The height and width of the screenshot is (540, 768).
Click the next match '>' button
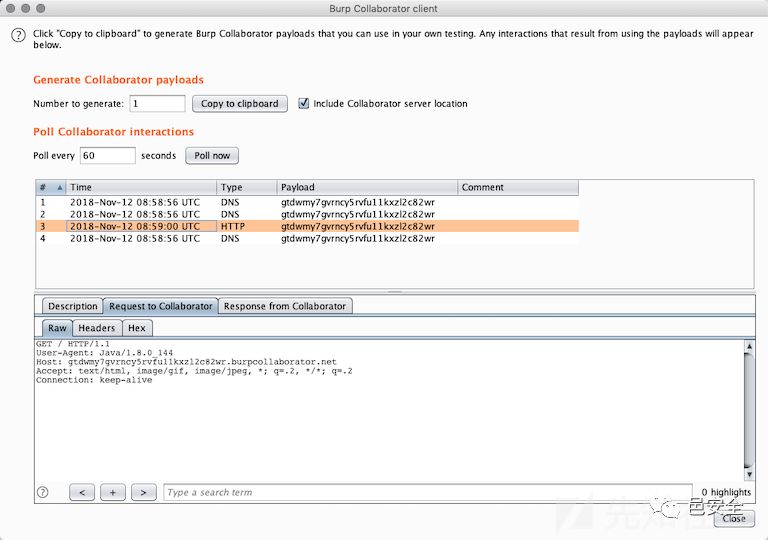pyautogui.click(x=144, y=492)
